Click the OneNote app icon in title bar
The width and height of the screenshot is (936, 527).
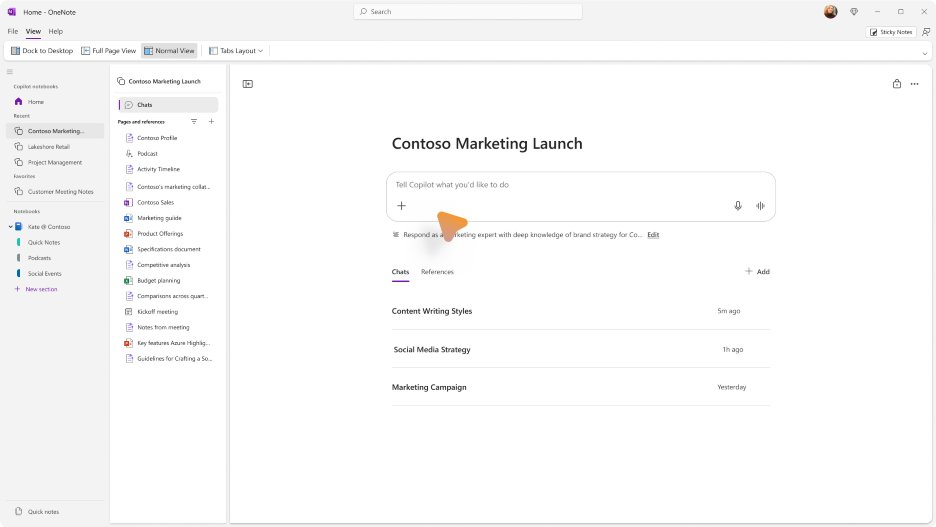[11, 11]
